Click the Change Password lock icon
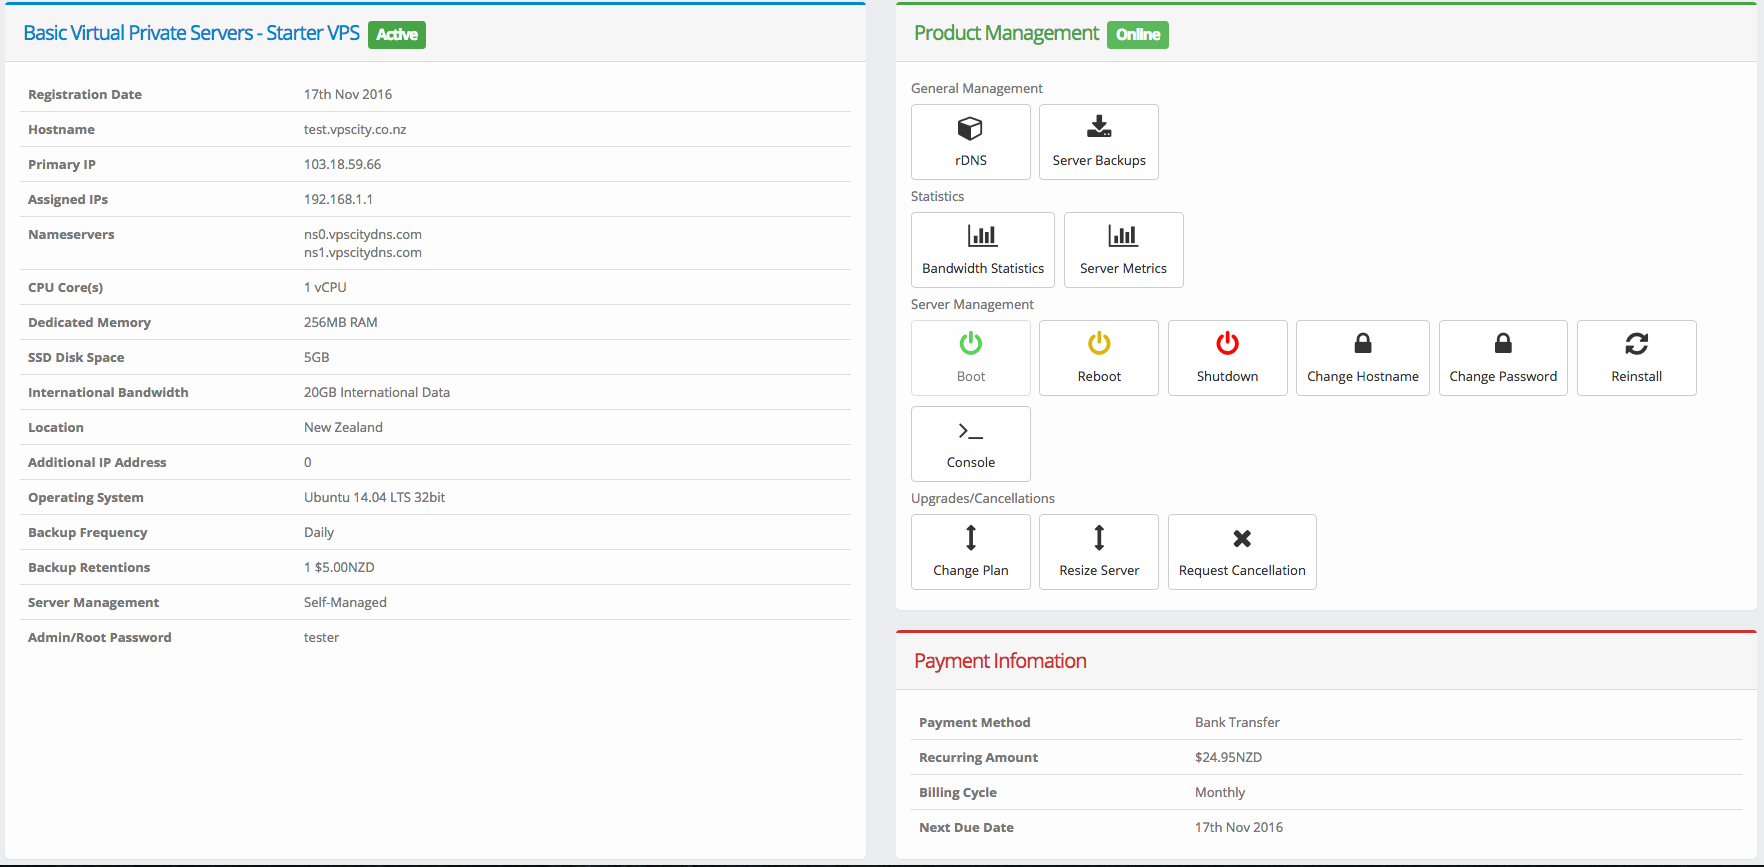This screenshot has width=1764, height=867. click(x=1502, y=344)
